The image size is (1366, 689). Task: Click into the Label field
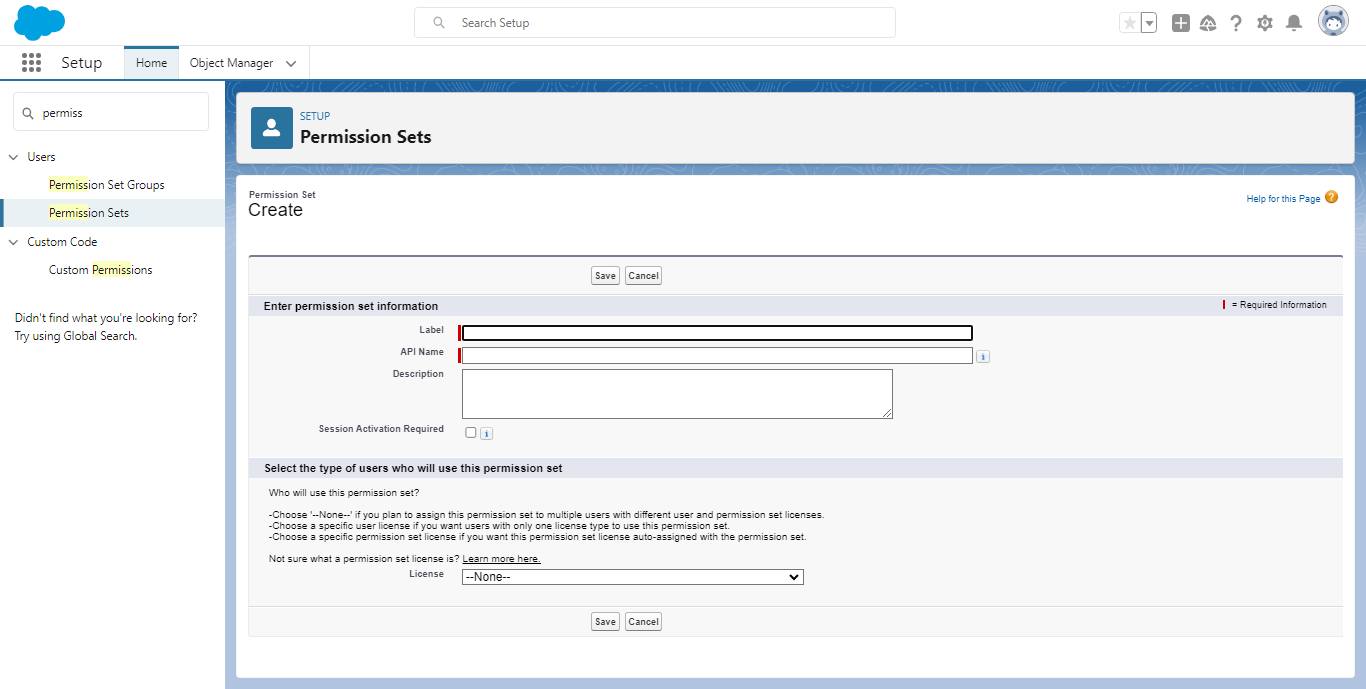click(717, 333)
